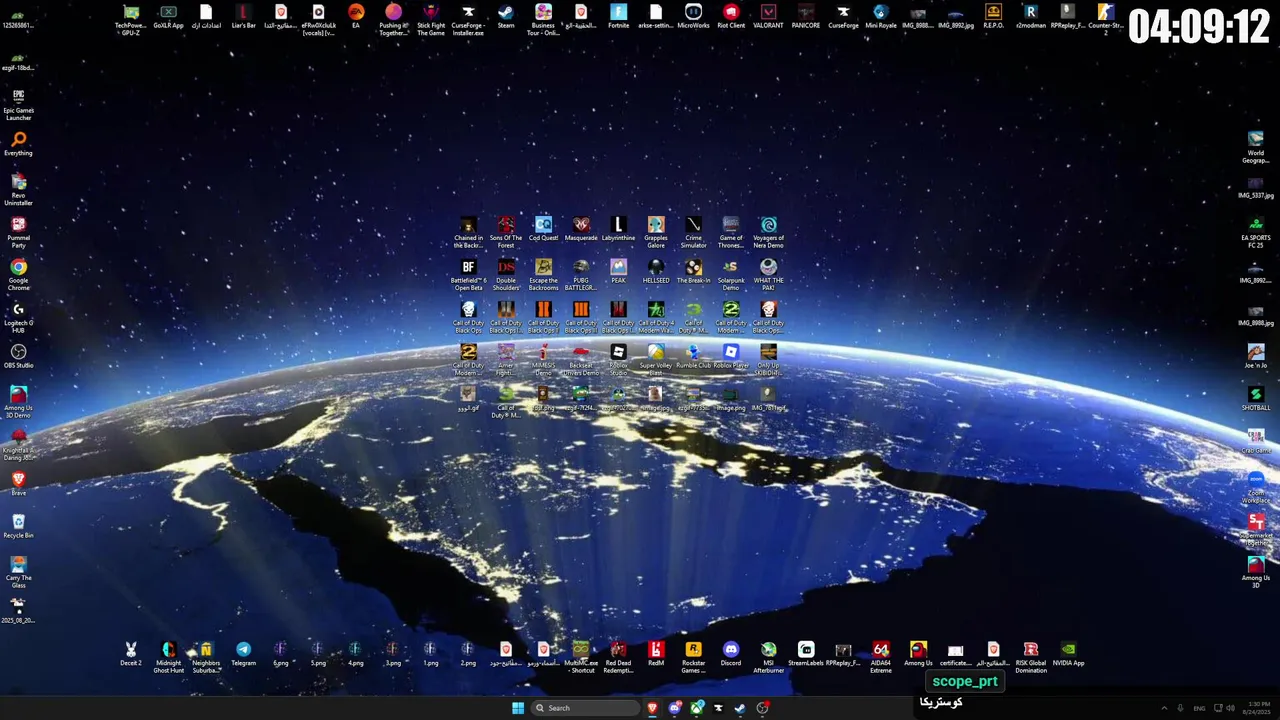1280x720 pixels.
Task: Open the Recycle Bin
Action: tap(18, 527)
